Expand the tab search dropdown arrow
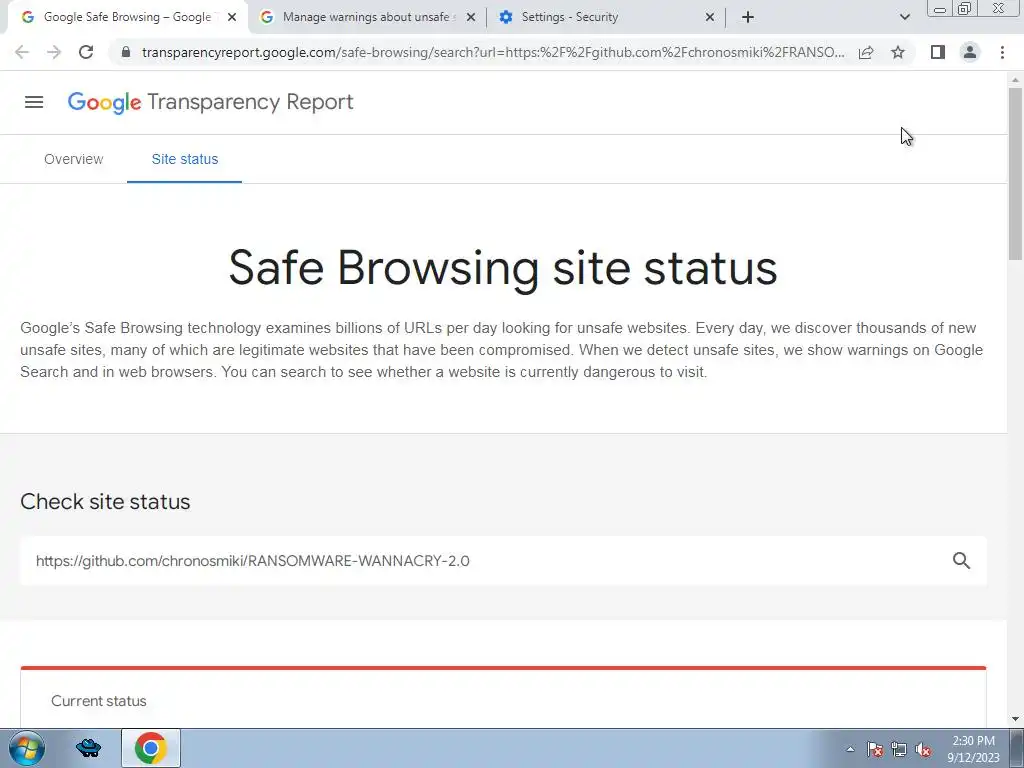Image resolution: width=1024 pixels, height=768 pixels. pos(904,17)
